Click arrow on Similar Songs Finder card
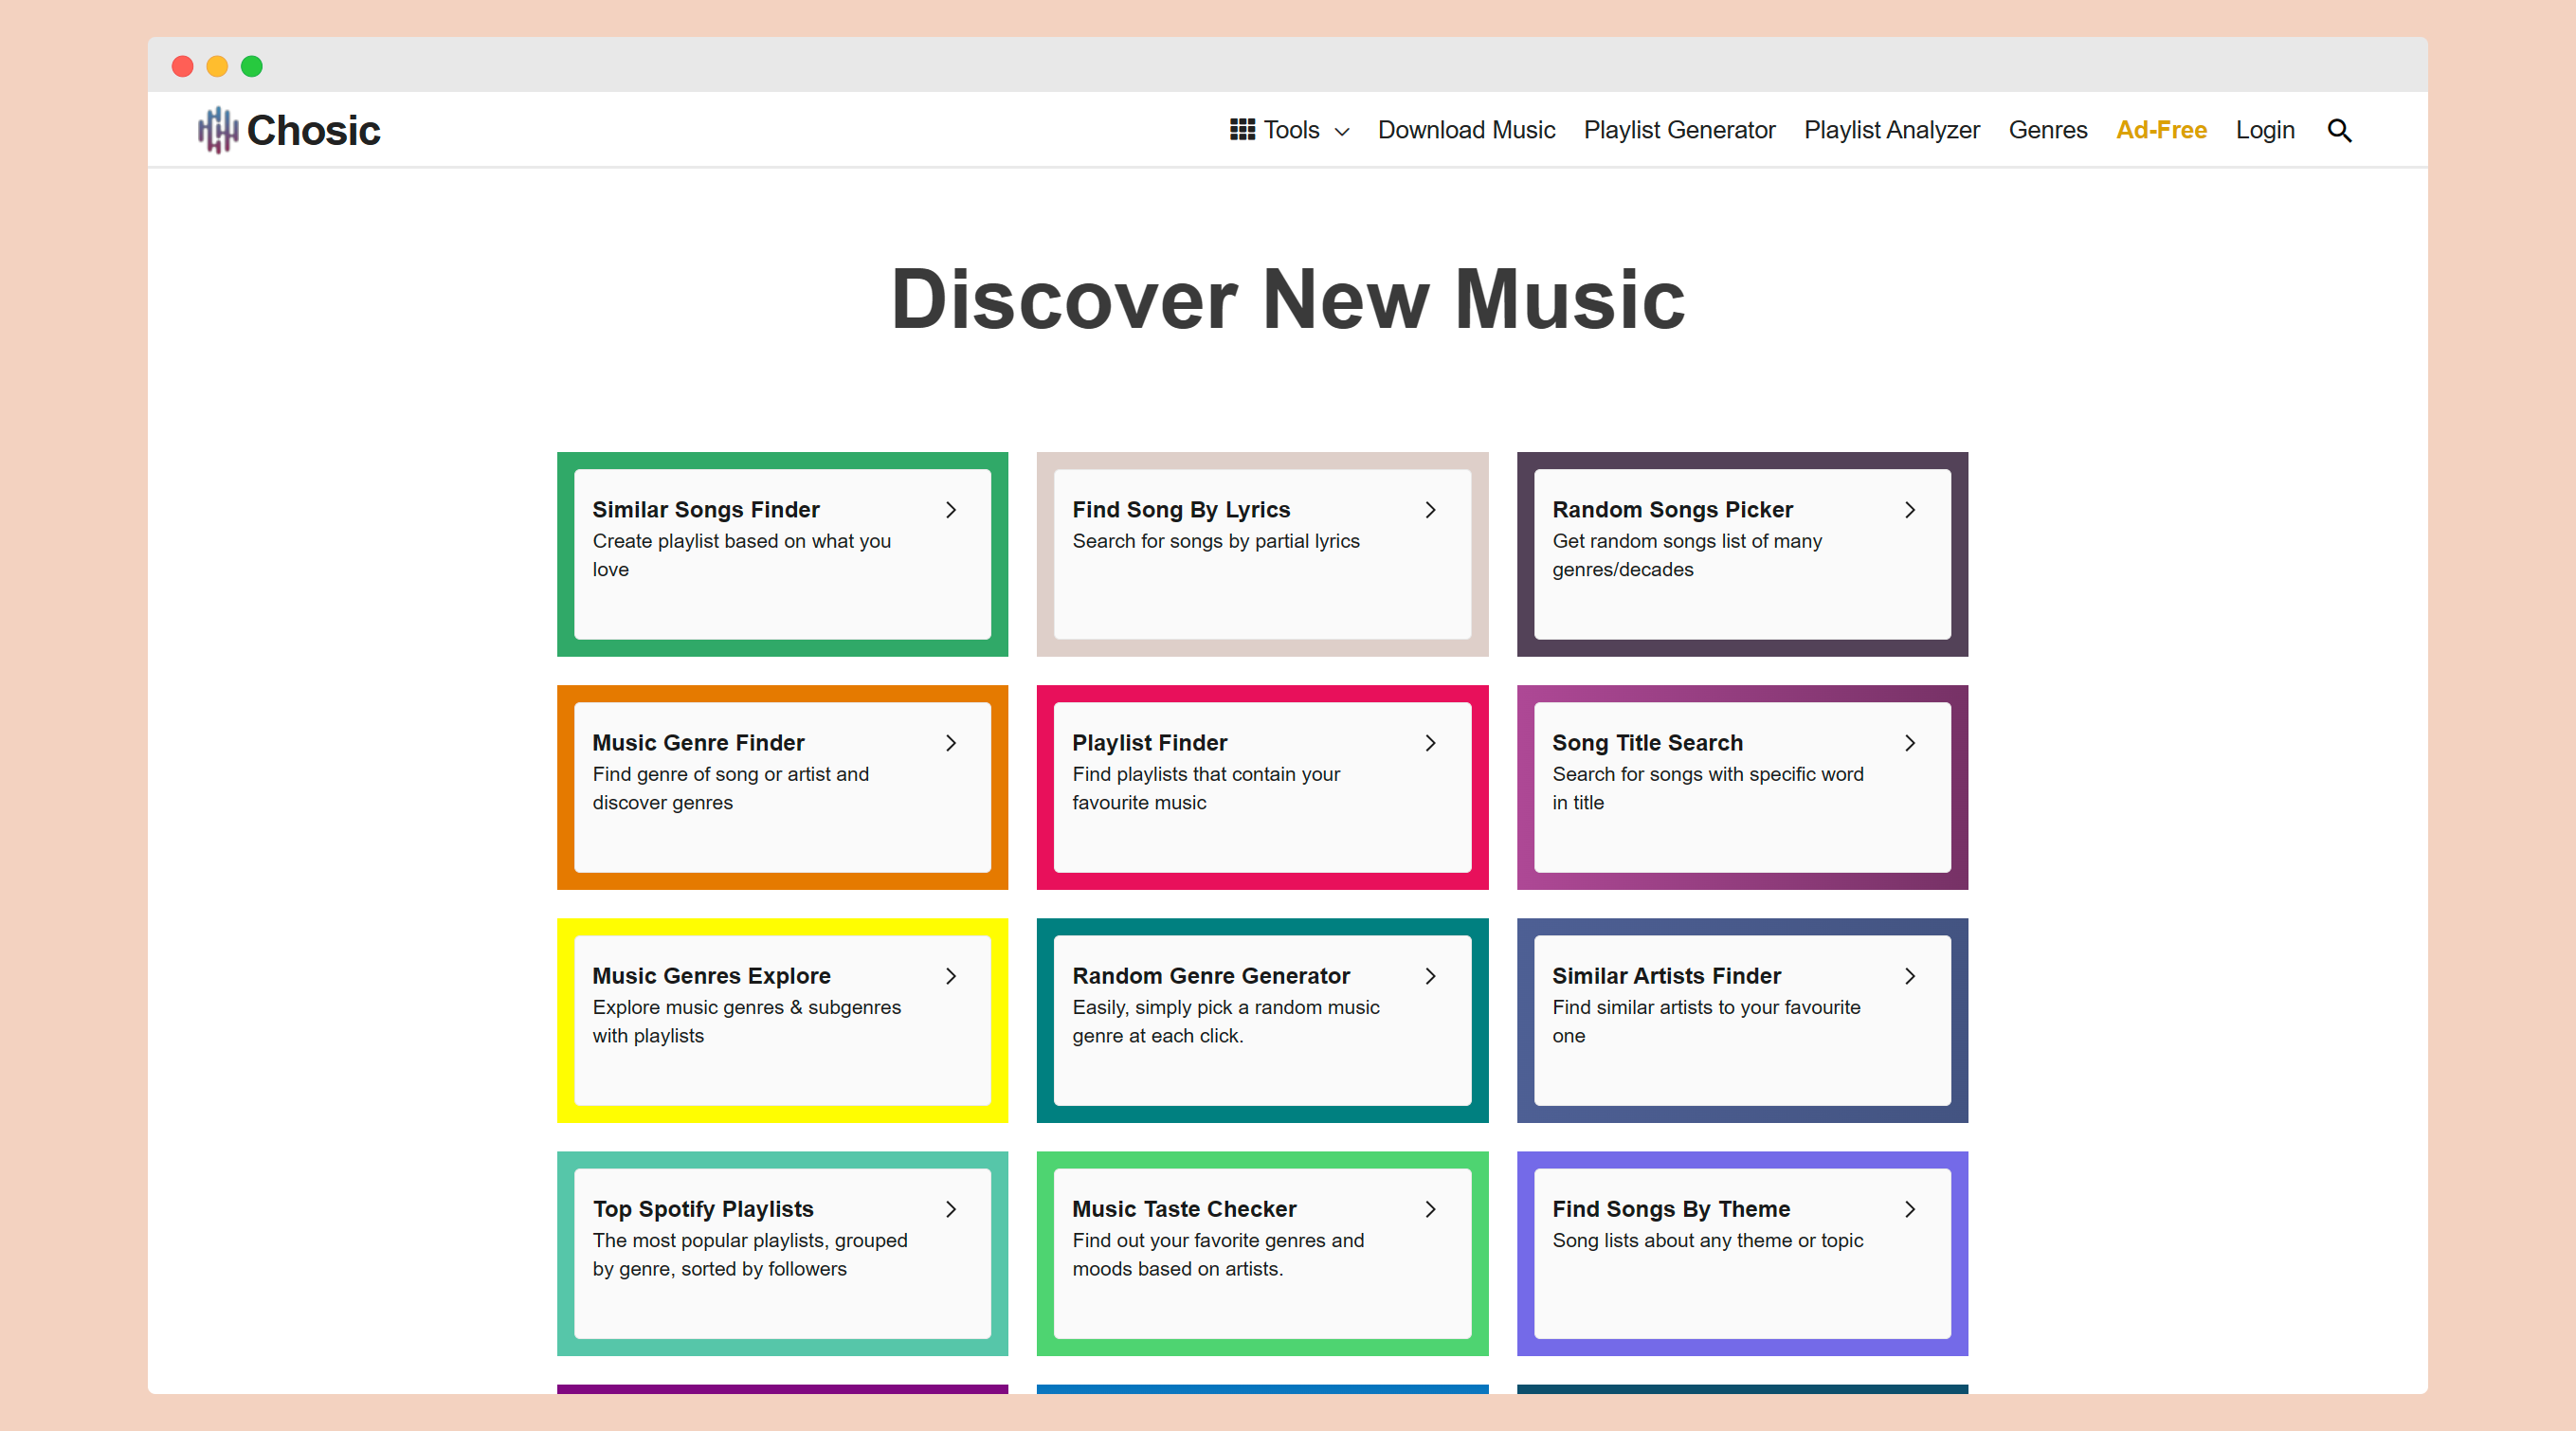The width and height of the screenshot is (2576, 1431). point(950,510)
